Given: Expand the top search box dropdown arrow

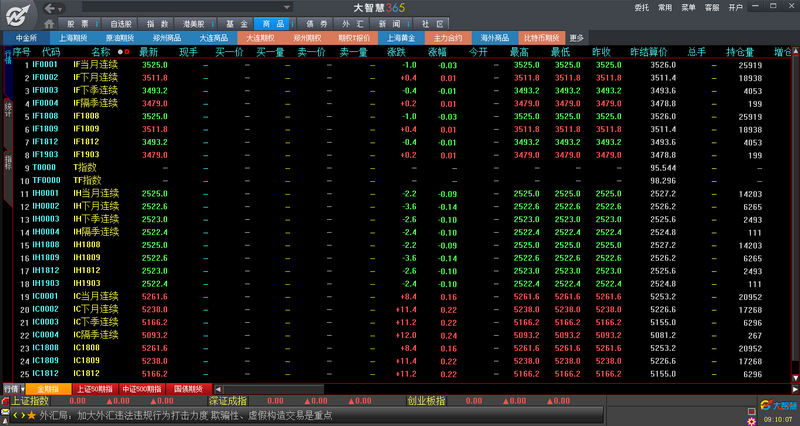Looking at the screenshot, I should 287,7.
